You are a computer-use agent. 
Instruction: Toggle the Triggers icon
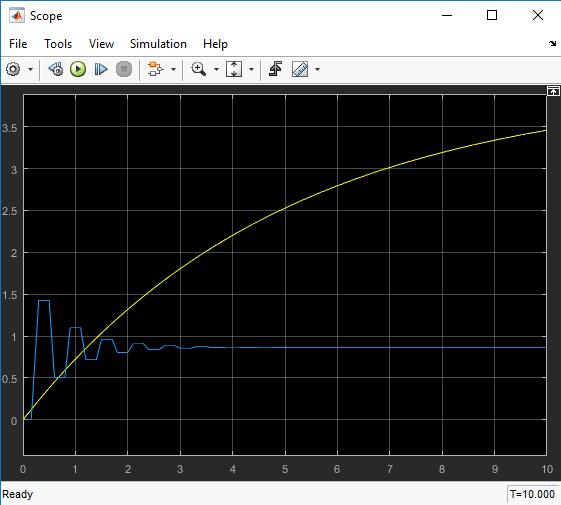point(276,69)
